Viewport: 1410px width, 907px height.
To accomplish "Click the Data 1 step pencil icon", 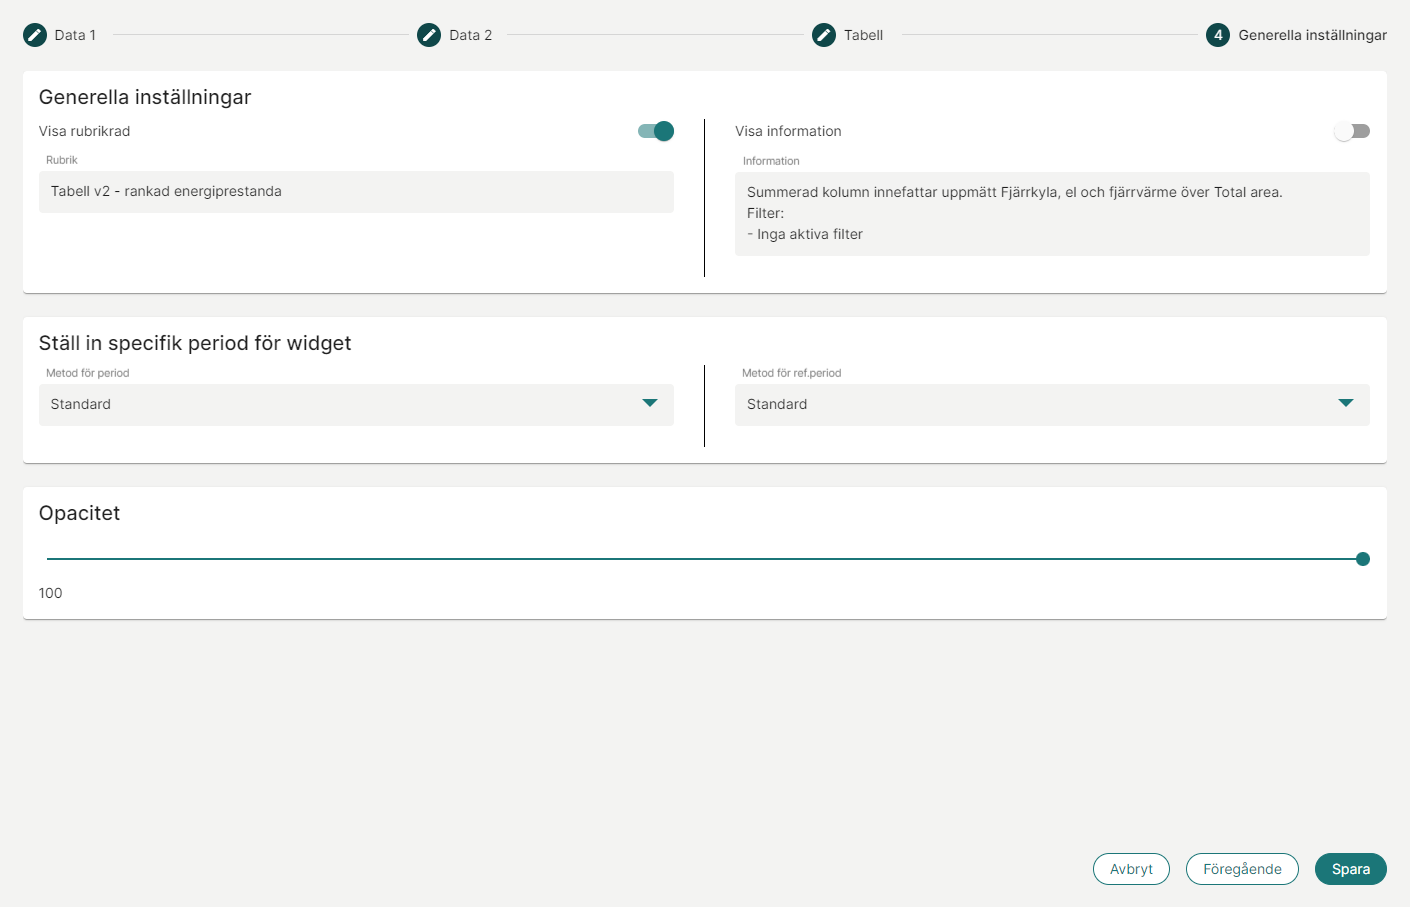I will tap(35, 35).
